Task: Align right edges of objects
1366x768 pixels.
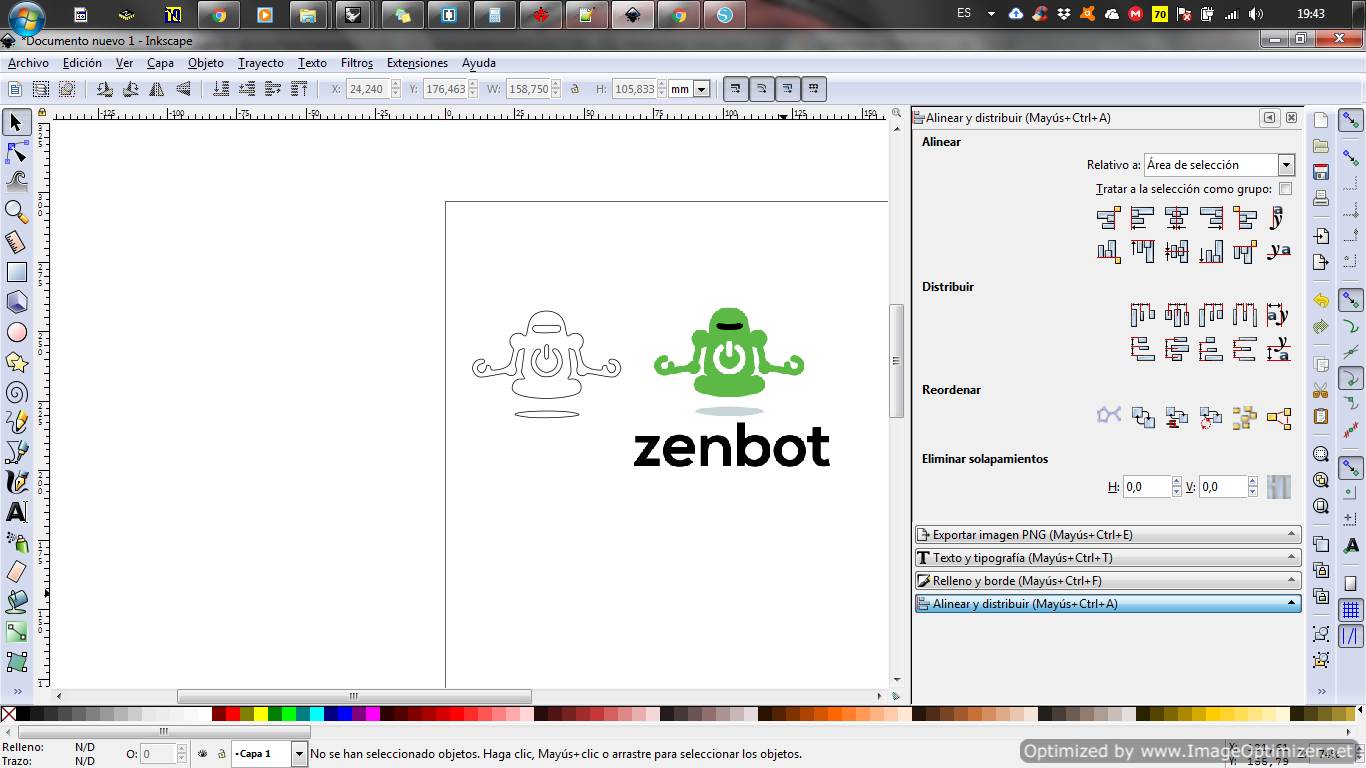Action: click(x=1210, y=218)
